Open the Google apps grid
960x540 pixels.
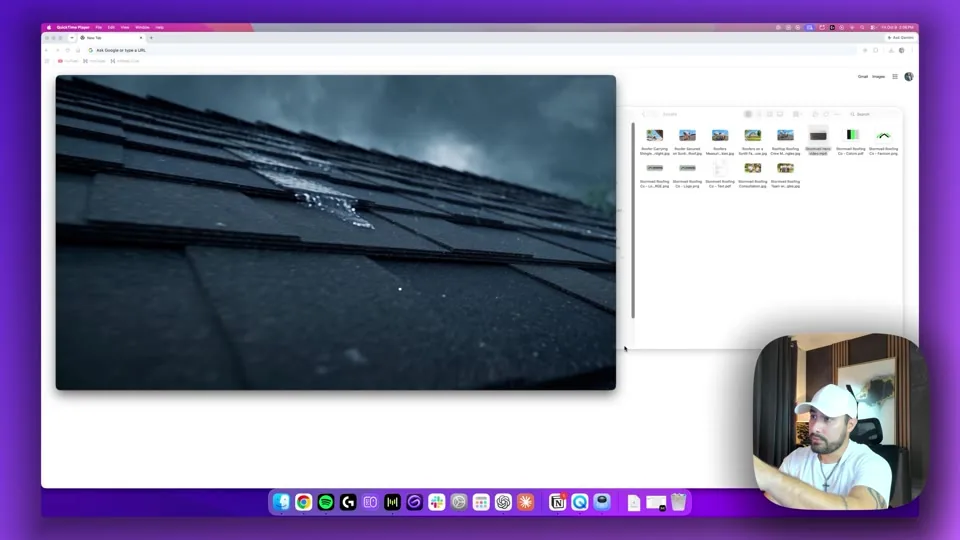click(x=895, y=77)
